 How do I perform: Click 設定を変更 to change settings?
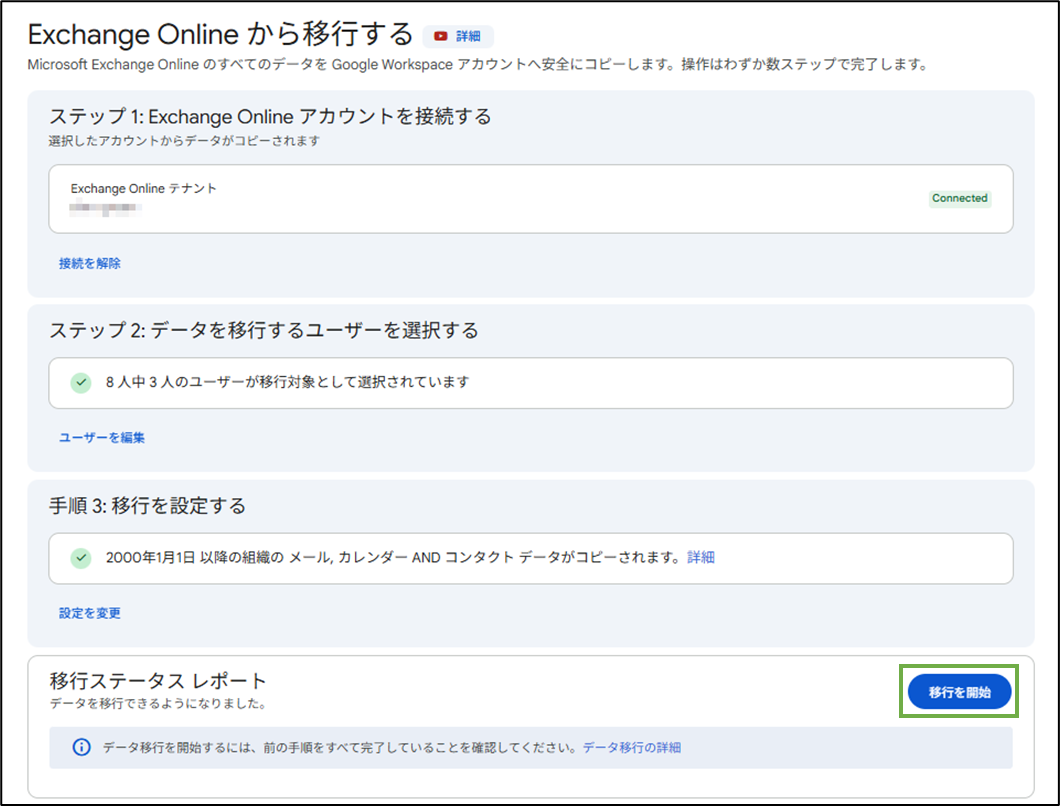tap(90, 613)
